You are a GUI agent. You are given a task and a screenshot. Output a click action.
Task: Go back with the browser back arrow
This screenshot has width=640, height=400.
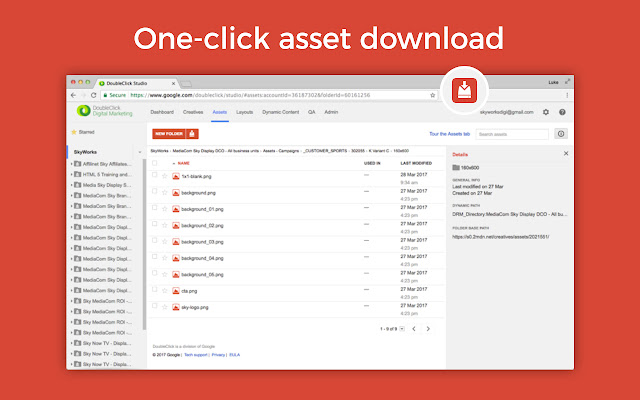[x=73, y=95]
